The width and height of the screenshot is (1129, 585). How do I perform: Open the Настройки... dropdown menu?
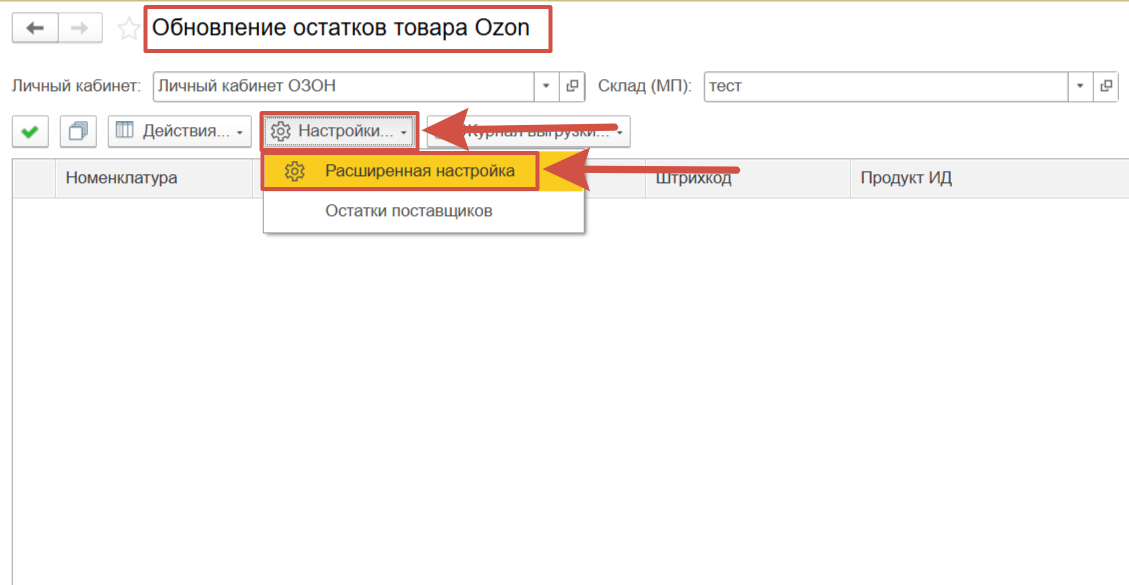340,131
